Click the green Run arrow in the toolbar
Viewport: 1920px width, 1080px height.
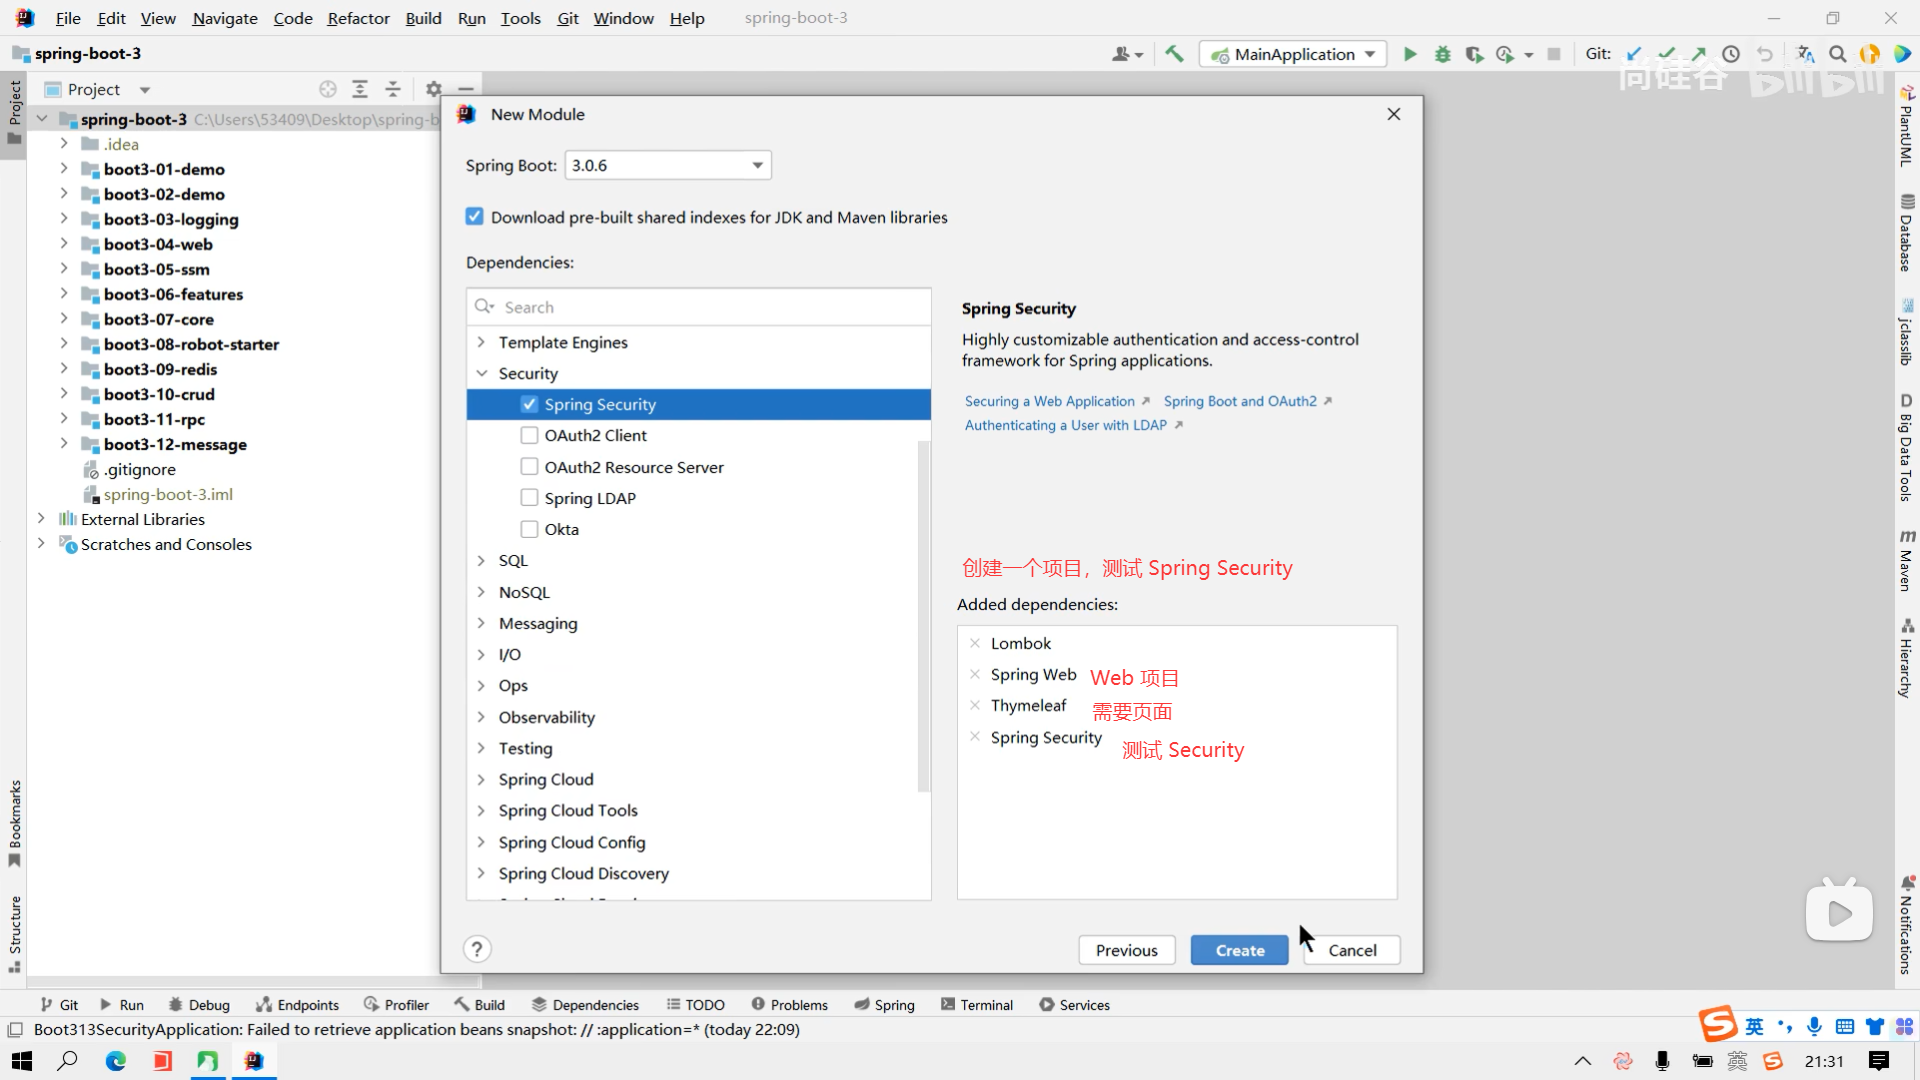pyautogui.click(x=1410, y=54)
